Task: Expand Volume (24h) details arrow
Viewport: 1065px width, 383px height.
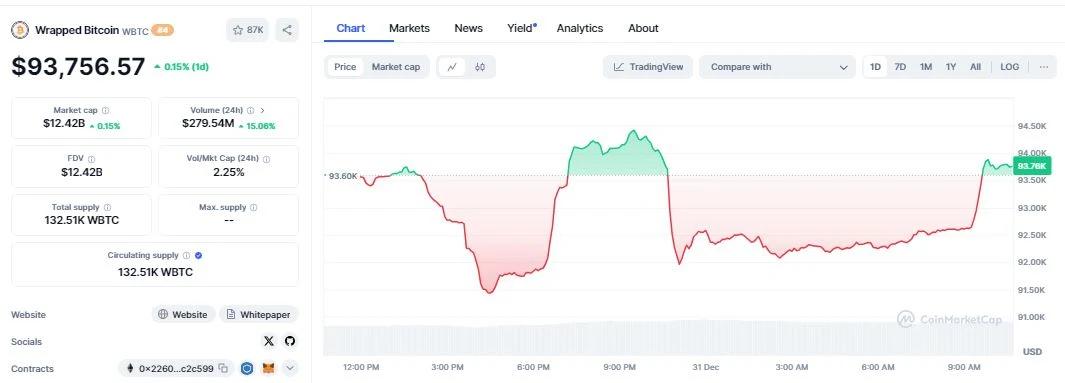Action: coord(263,110)
